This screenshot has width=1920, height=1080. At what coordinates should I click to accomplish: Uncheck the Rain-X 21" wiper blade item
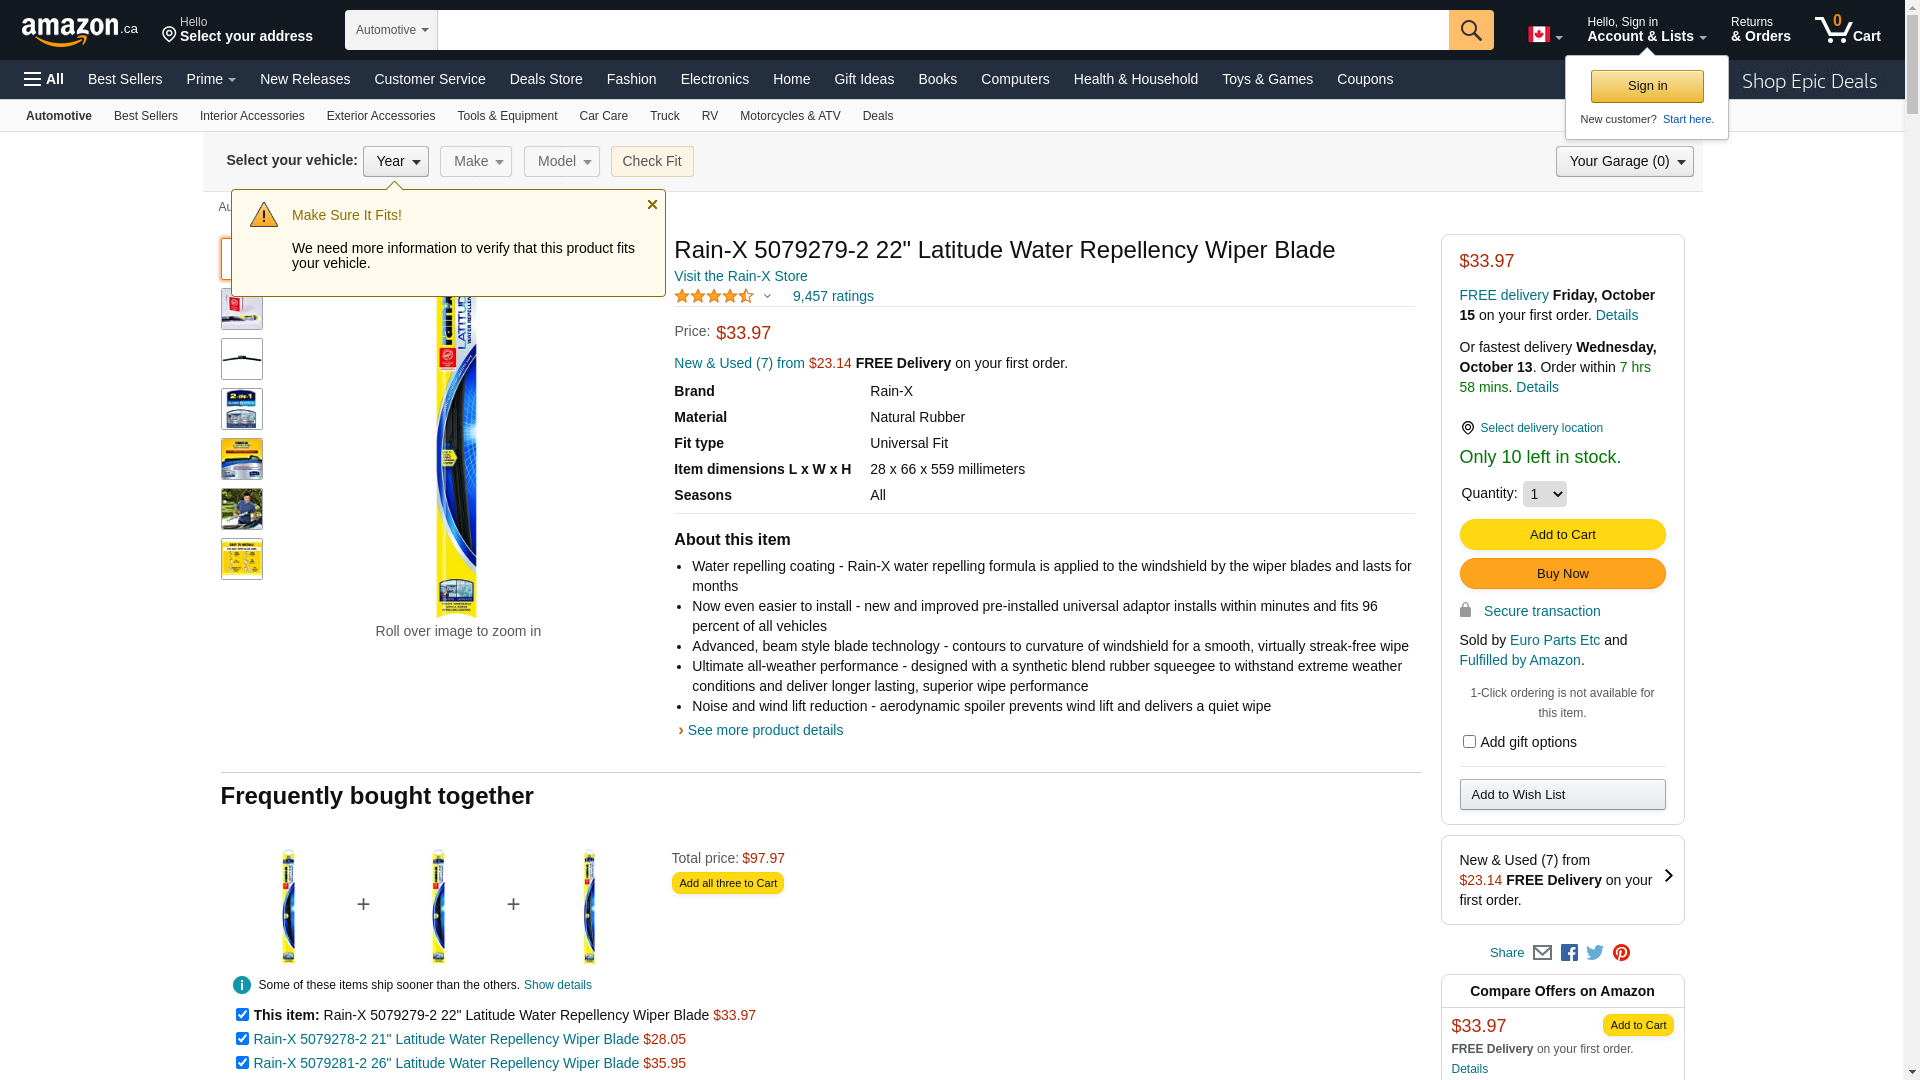242,1039
